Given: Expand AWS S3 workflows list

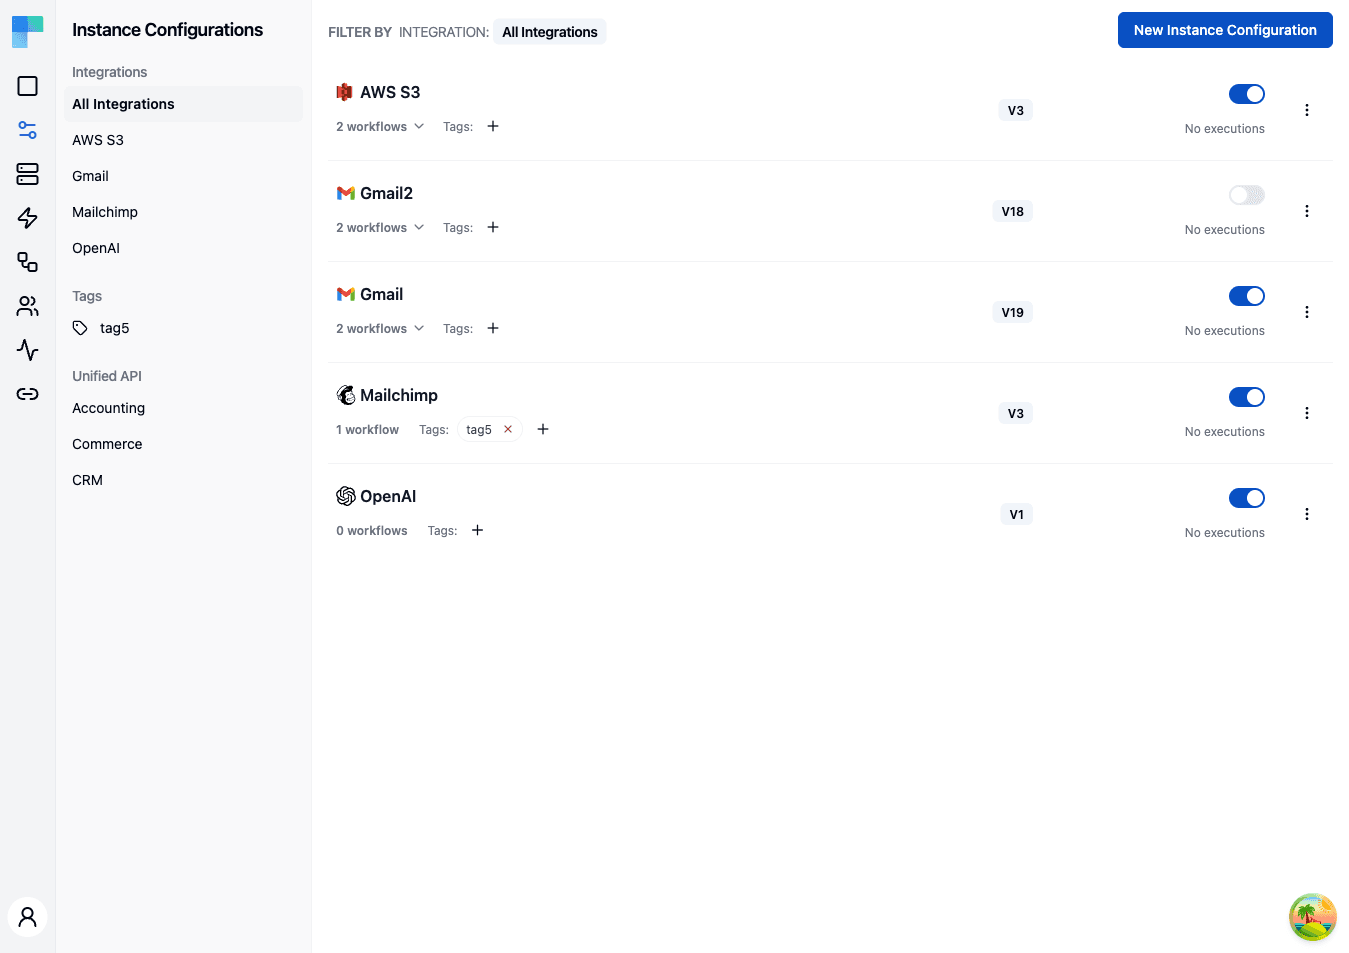Looking at the screenshot, I should pyautogui.click(x=380, y=127).
